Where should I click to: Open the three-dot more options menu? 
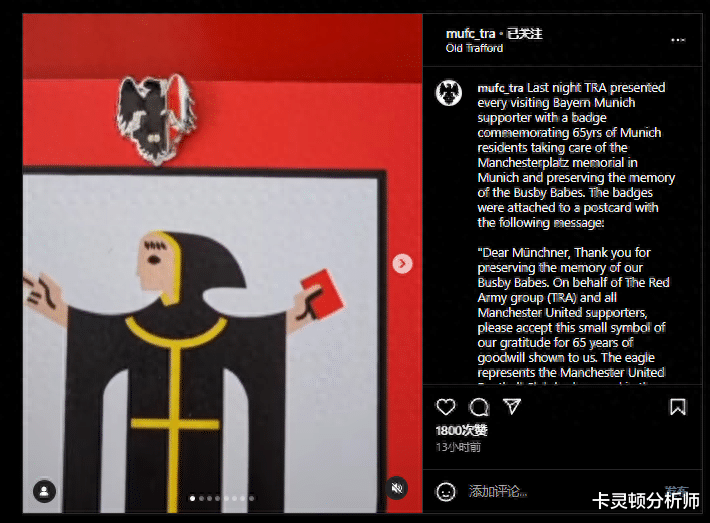click(x=678, y=40)
